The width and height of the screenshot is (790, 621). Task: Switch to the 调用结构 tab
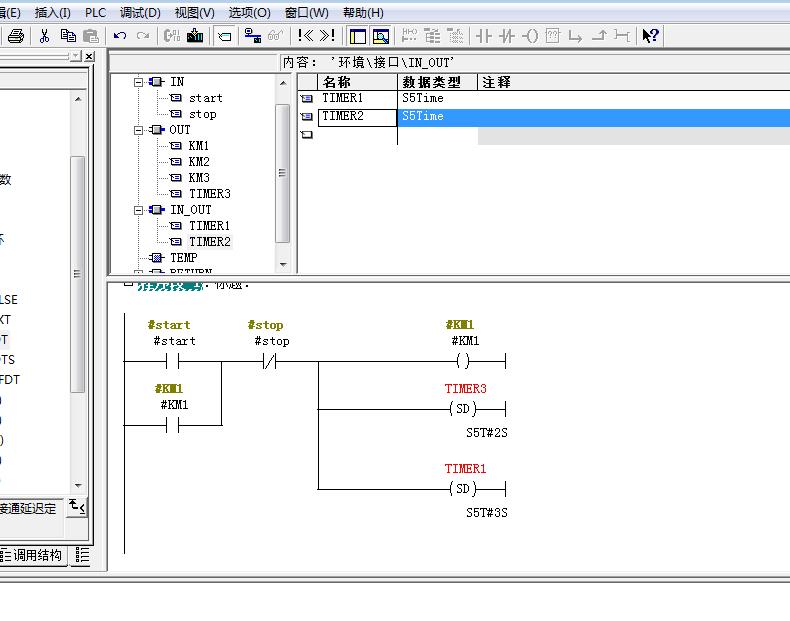coord(36,555)
